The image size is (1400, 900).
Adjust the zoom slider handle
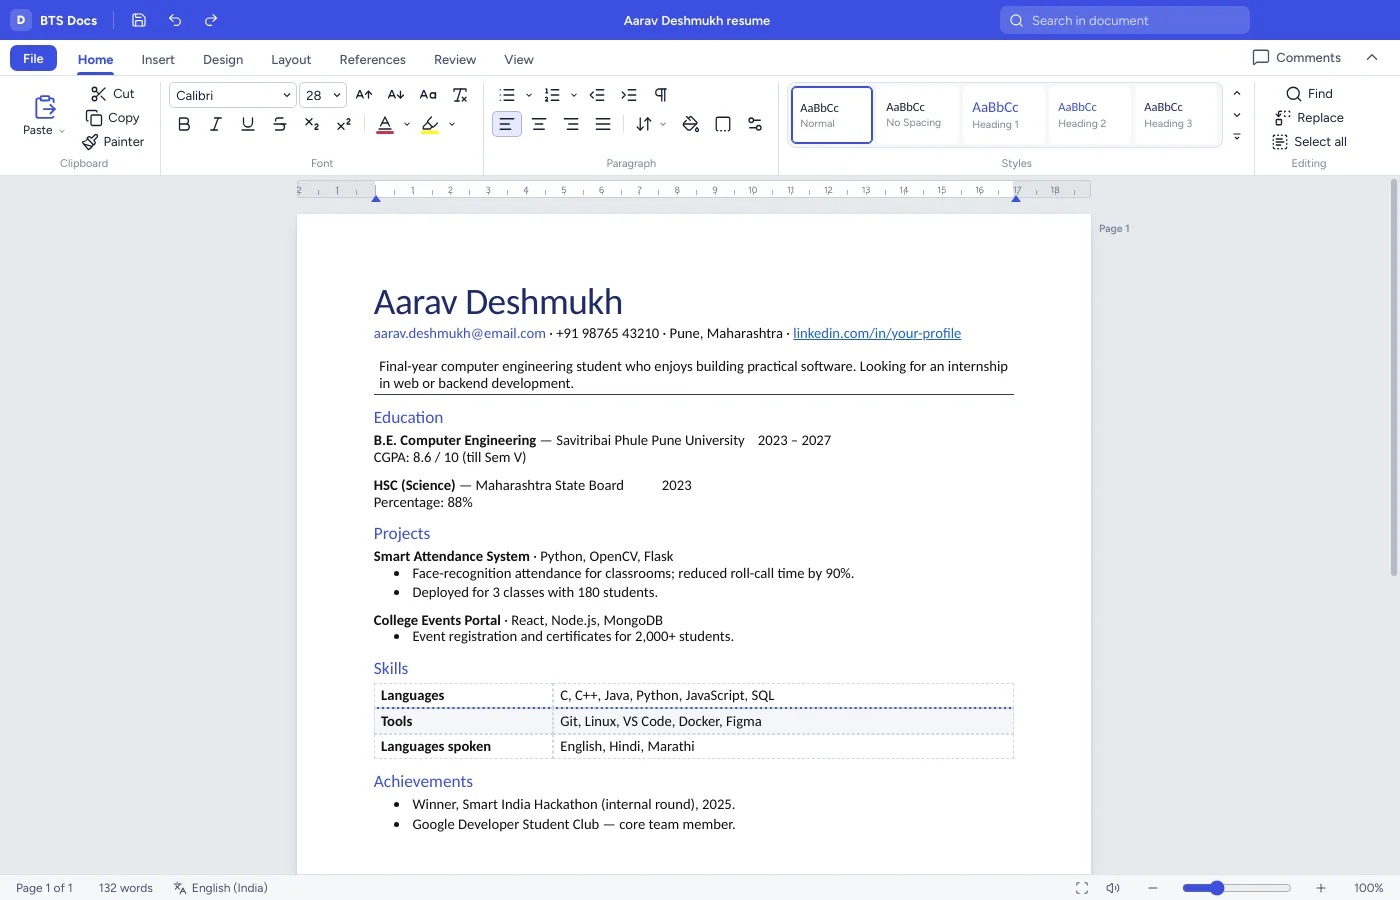pos(1217,888)
